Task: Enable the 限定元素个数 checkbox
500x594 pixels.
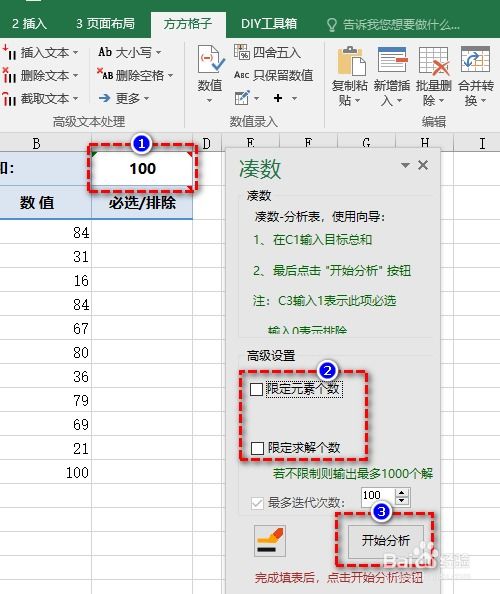Action: pyautogui.click(x=256, y=389)
